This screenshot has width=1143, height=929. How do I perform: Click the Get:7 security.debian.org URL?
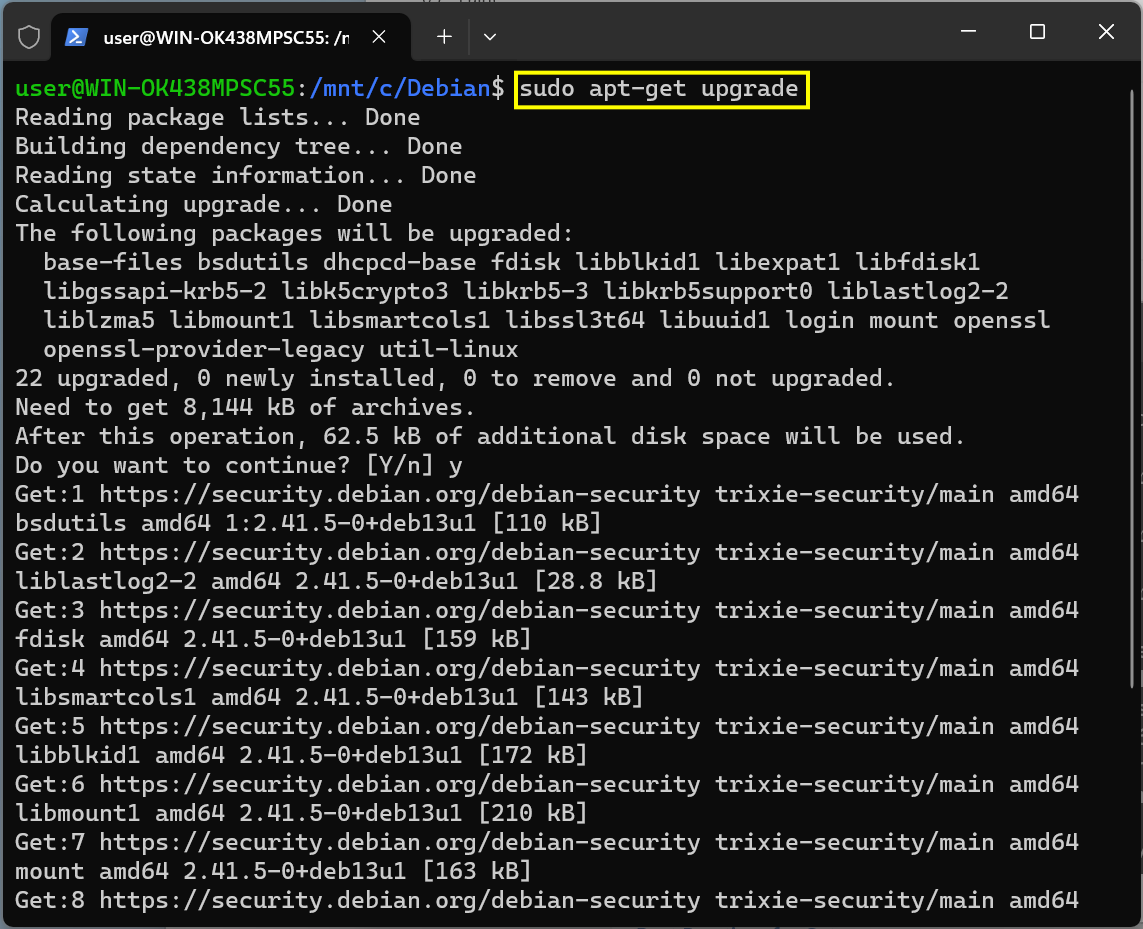(399, 843)
